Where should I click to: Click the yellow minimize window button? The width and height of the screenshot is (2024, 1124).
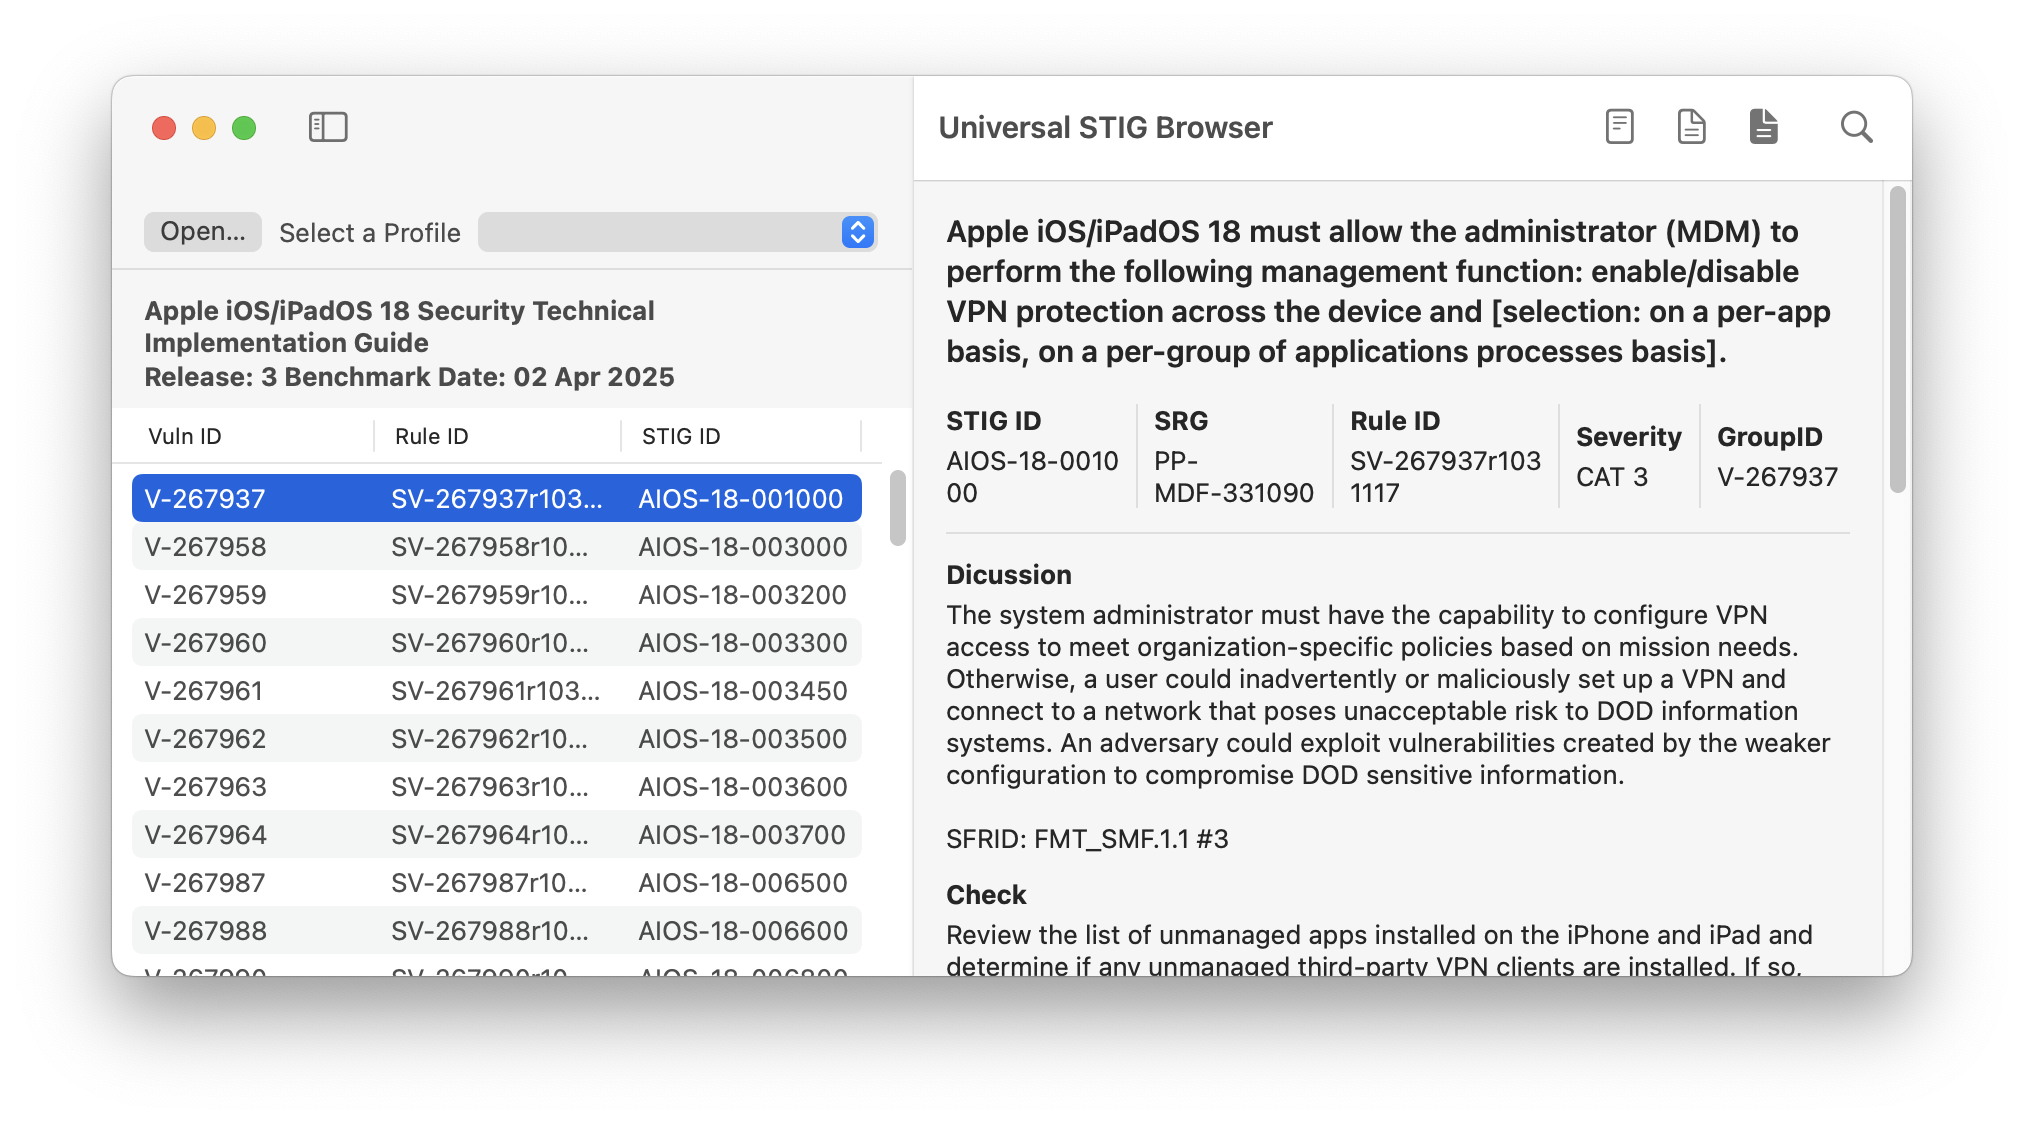tap(204, 128)
